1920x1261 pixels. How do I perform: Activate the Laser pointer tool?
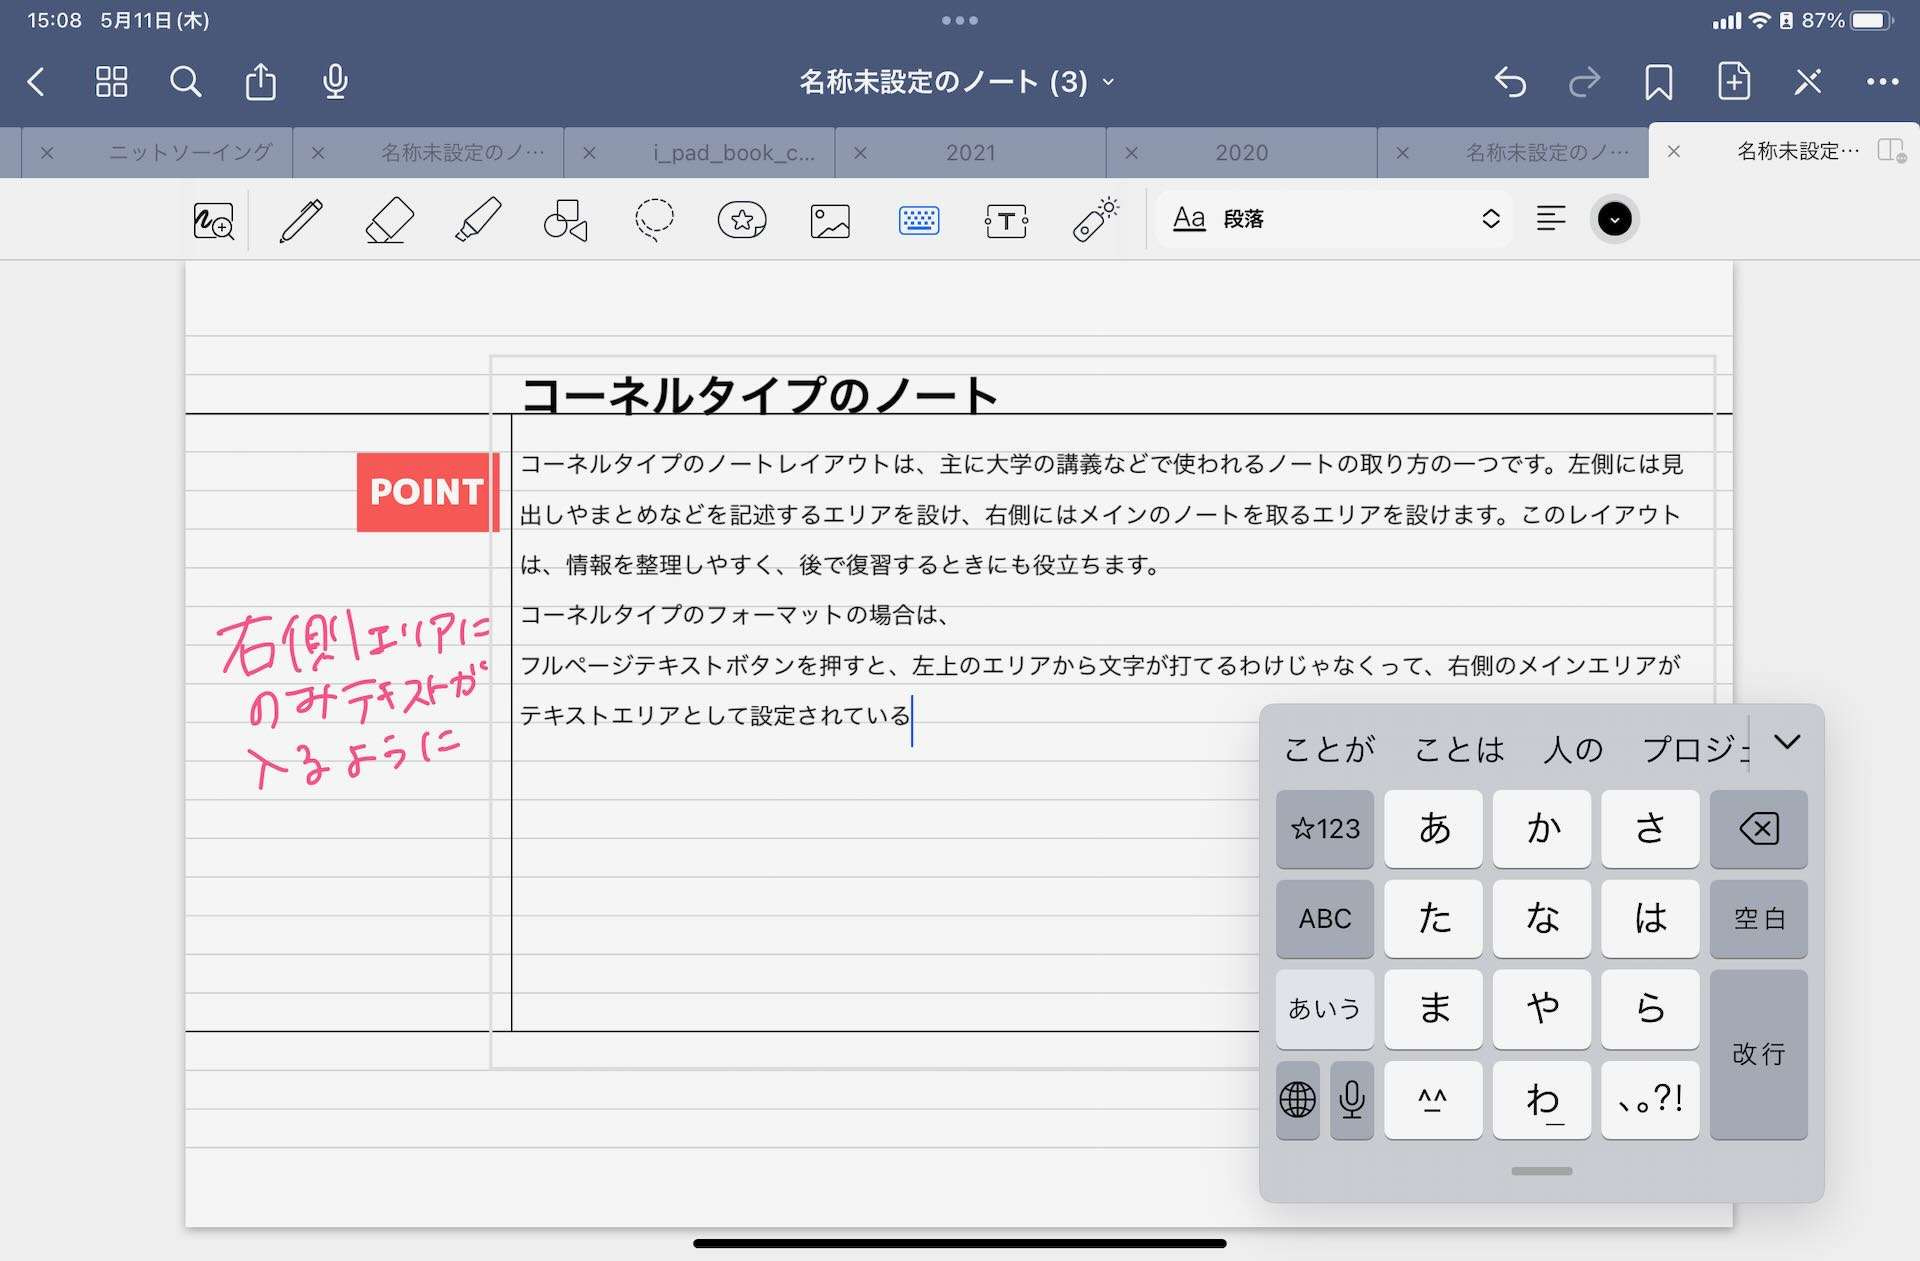click(x=1095, y=220)
